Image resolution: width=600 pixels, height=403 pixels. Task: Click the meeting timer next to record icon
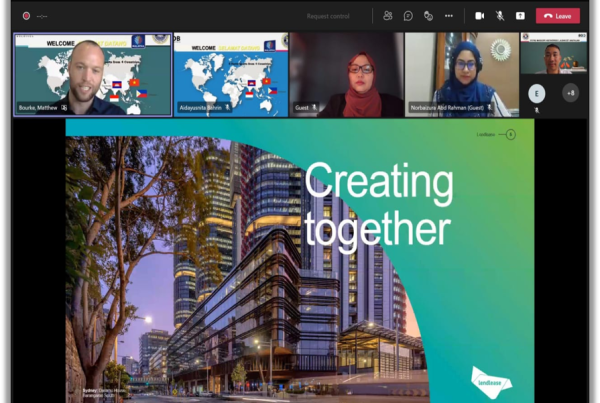pyautogui.click(x=42, y=16)
